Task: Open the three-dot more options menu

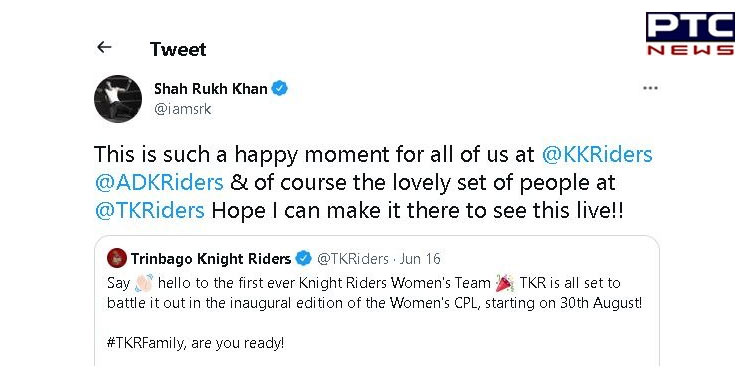Action: 650,88
